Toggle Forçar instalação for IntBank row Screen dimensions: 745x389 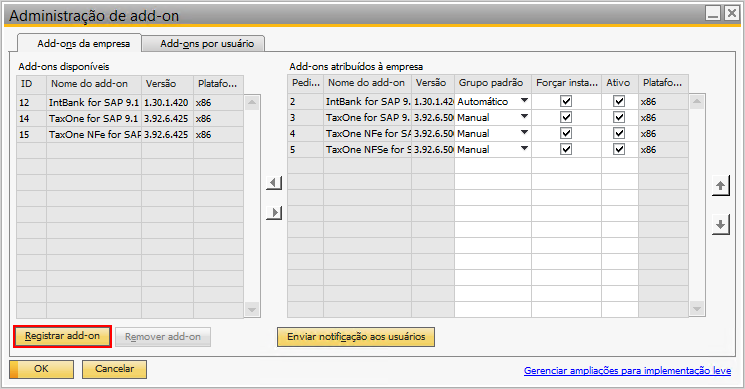(x=566, y=101)
